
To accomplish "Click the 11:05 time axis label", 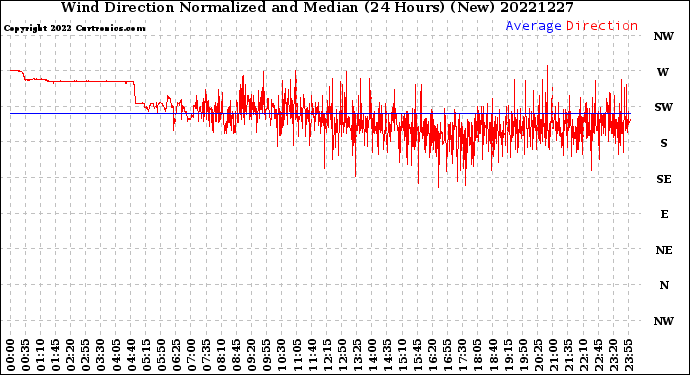I will (297, 355).
